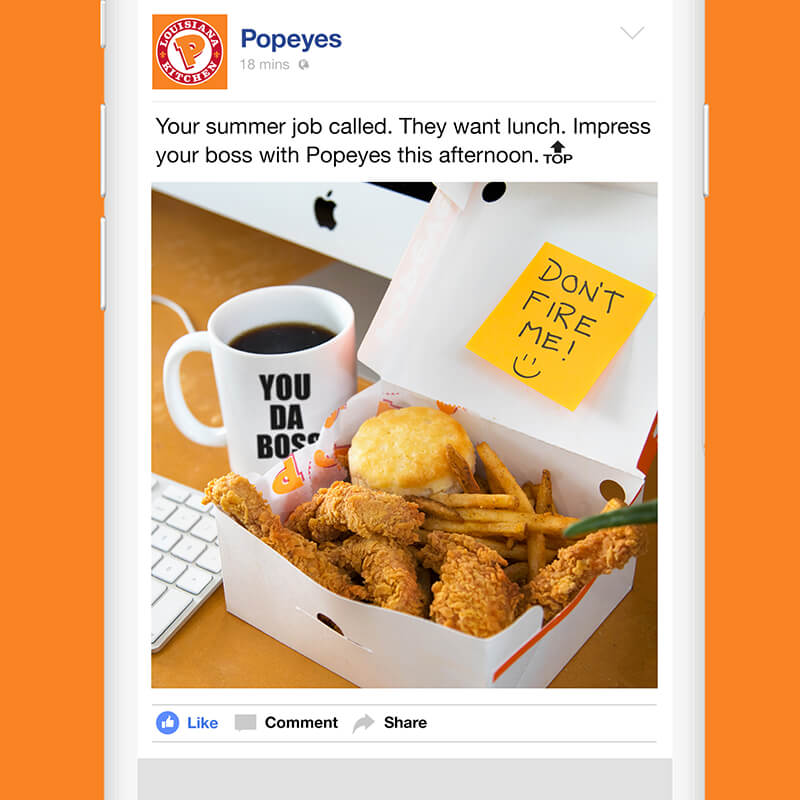Viewport: 800px width, 800px height.
Task: Select the Share text button
Action: [x=405, y=722]
